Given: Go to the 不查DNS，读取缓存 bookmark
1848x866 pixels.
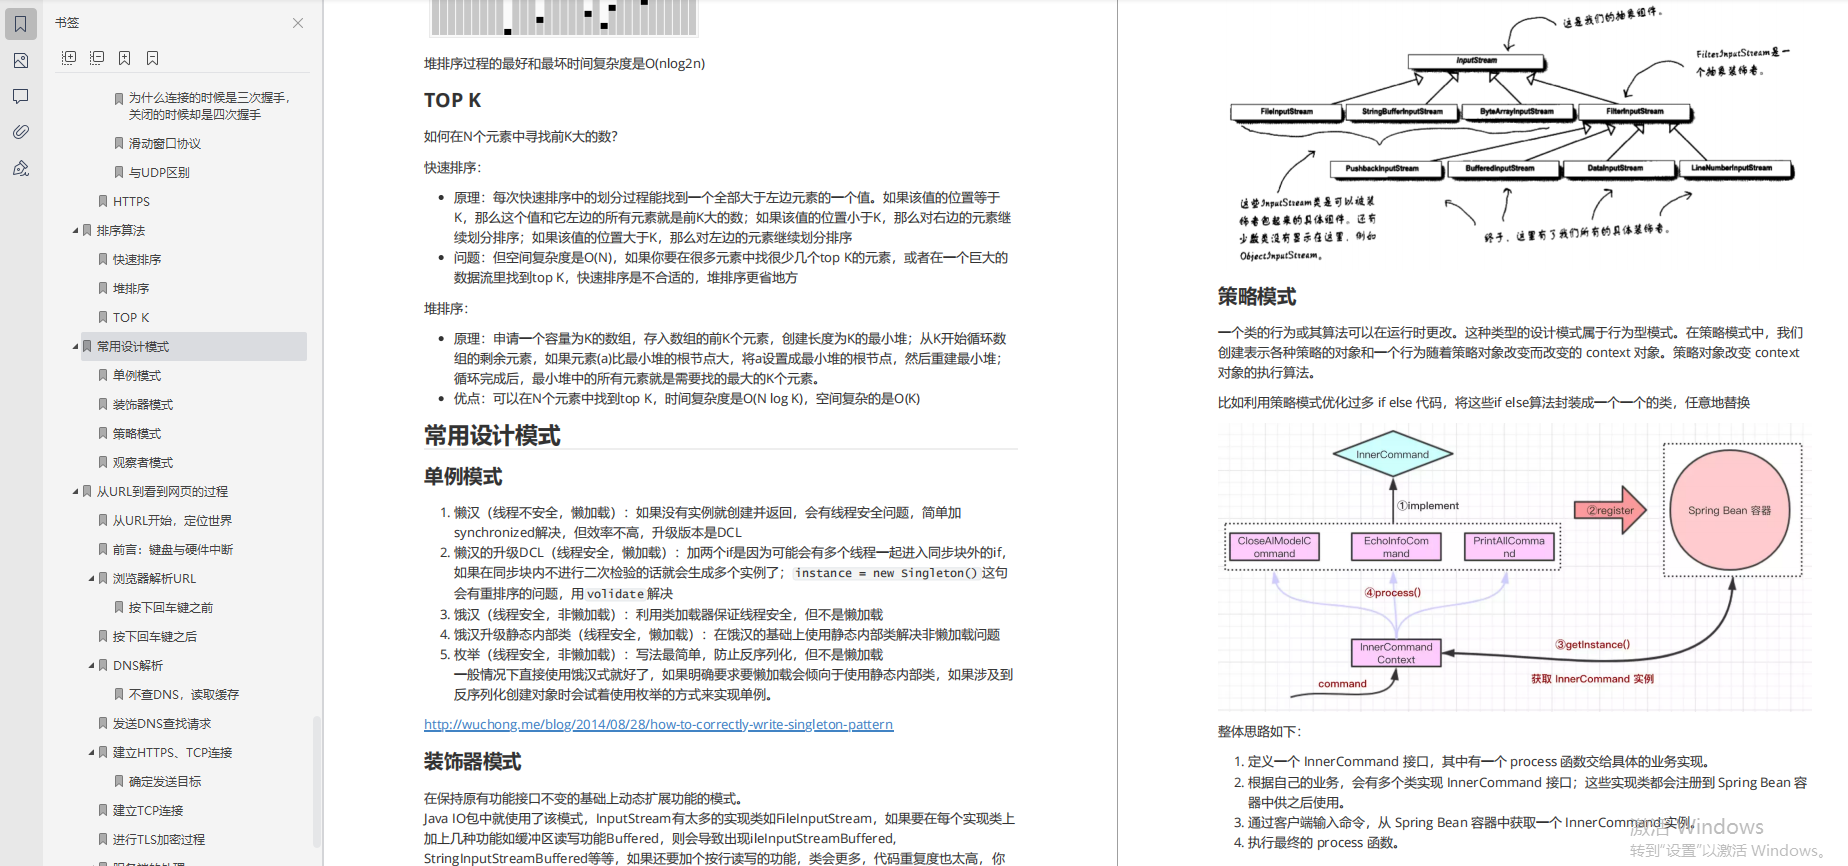Looking at the screenshot, I should pyautogui.click(x=184, y=694).
